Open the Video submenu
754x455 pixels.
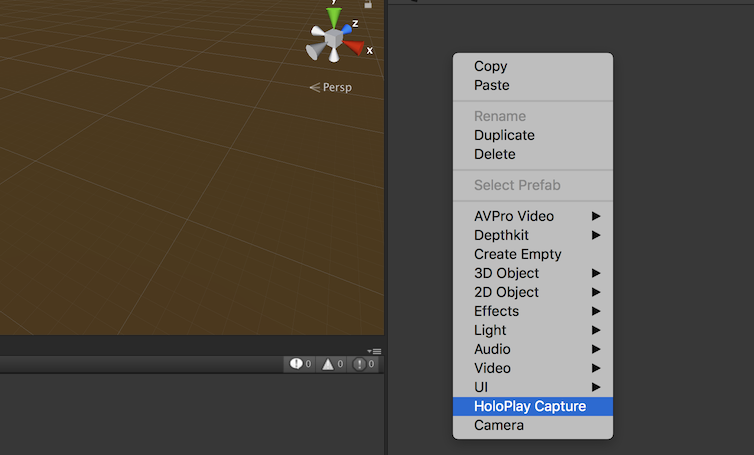(x=533, y=368)
